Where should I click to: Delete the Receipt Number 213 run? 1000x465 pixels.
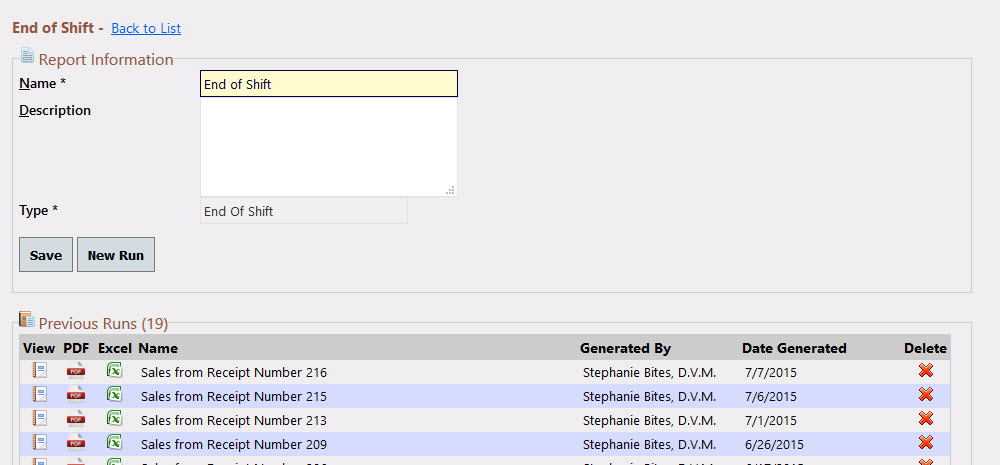(x=926, y=419)
